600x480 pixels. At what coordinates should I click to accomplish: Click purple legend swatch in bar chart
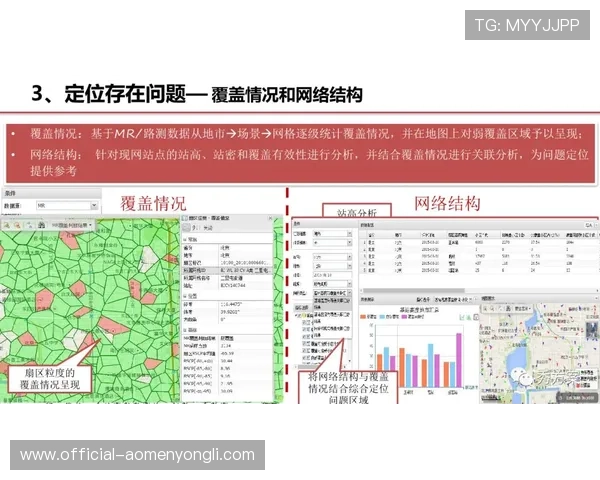[x=404, y=317]
